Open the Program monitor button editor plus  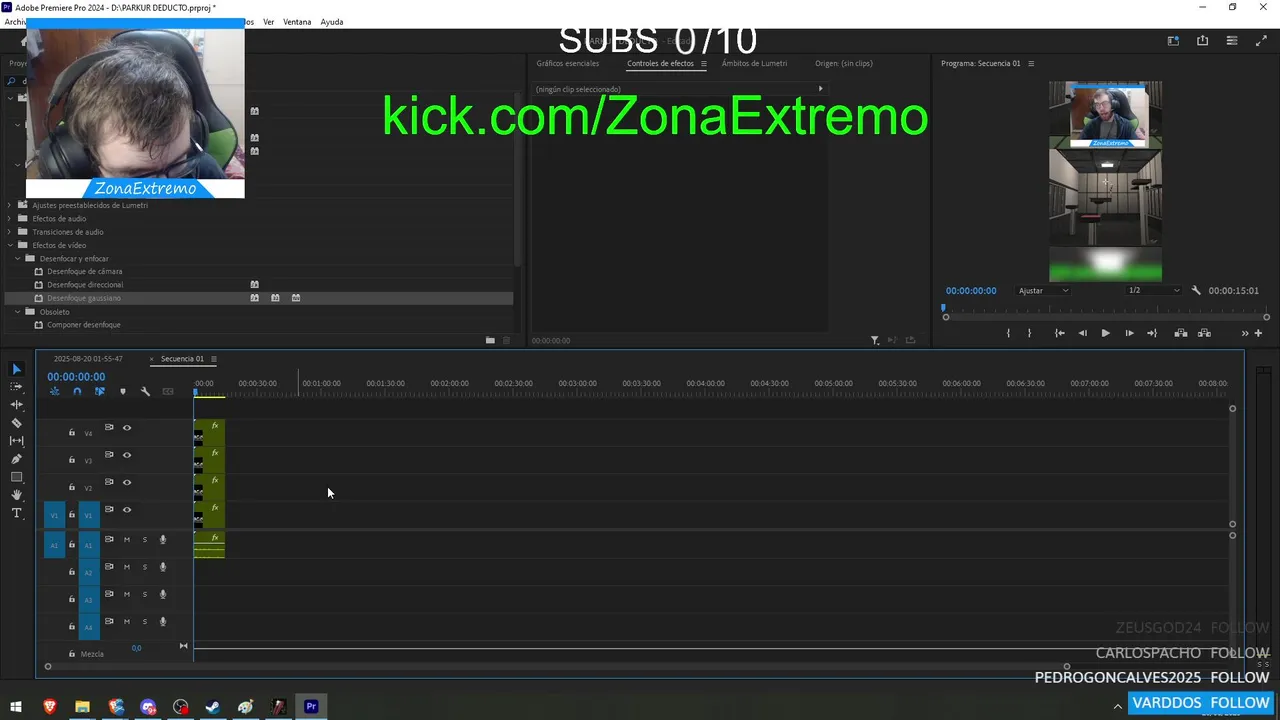[1258, 333]
